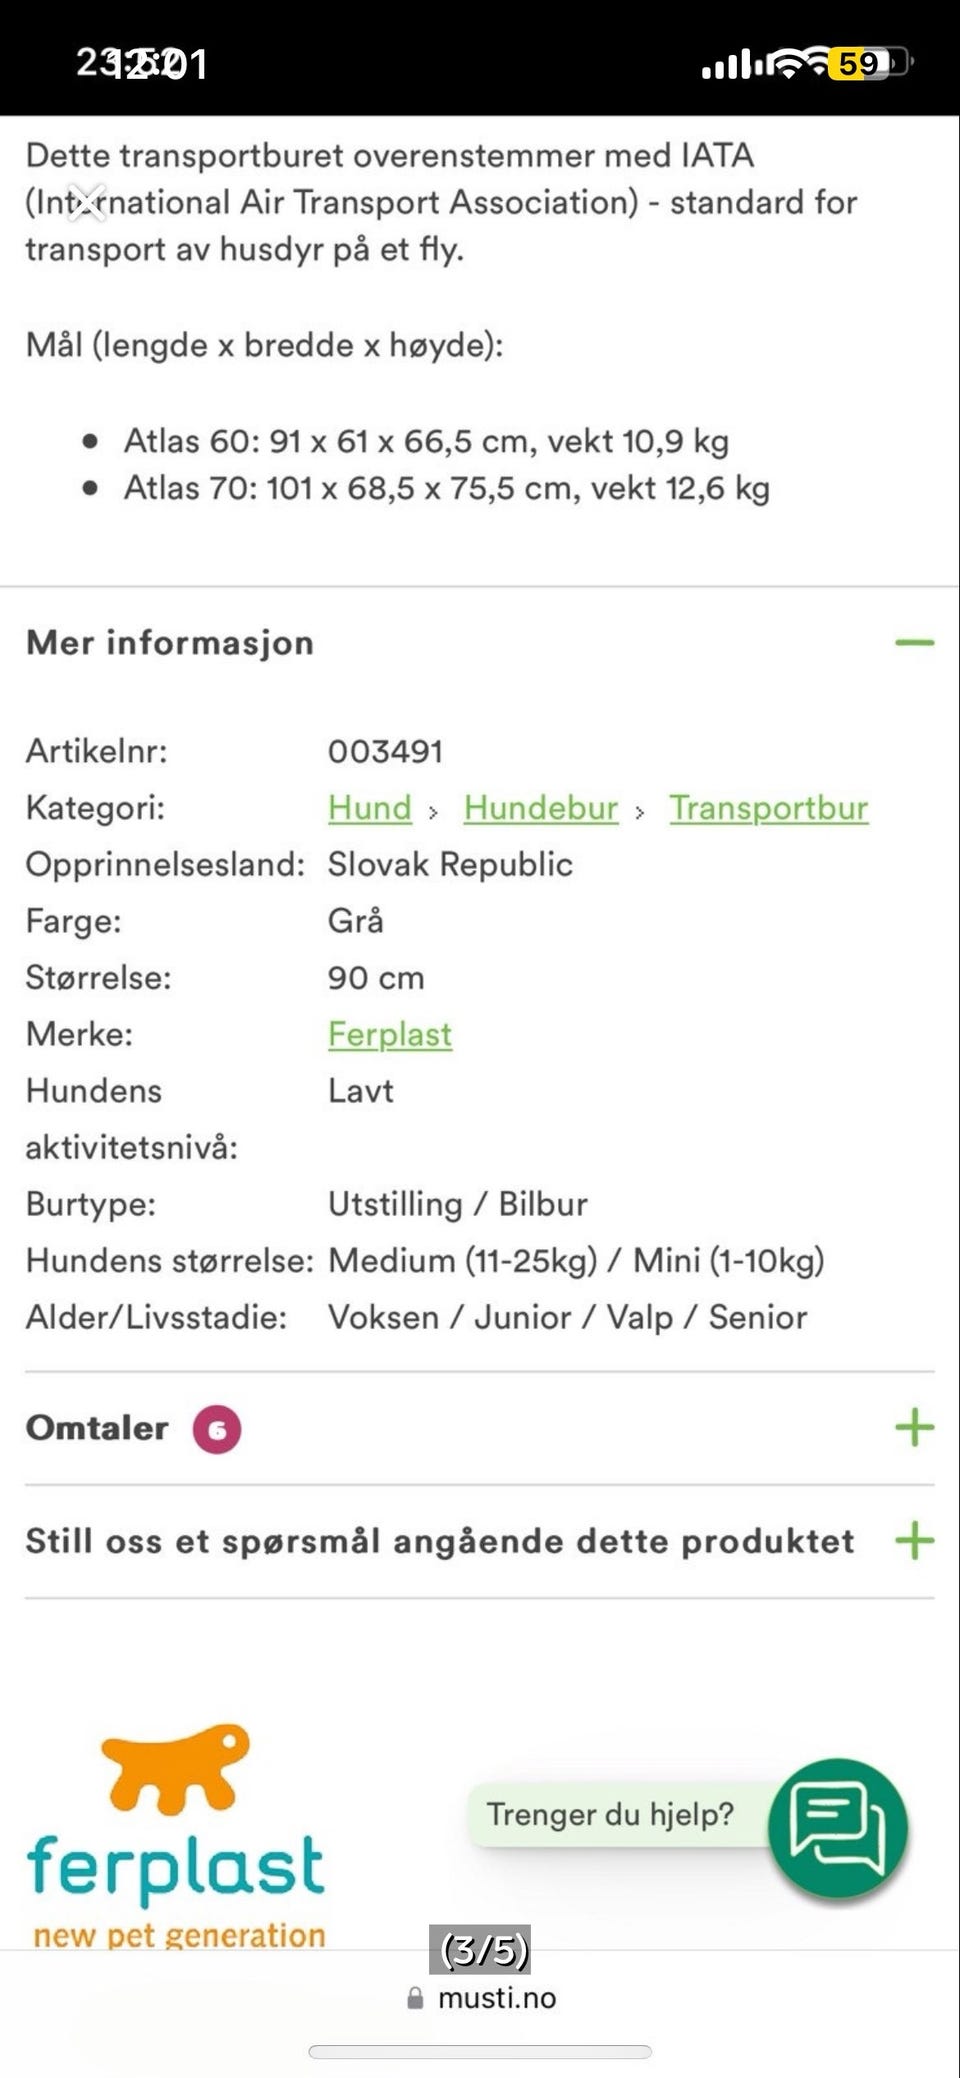Screen dimensions: 960x2078
Task: Collapse the Mer informasjon section
Action: click(917, 643)
